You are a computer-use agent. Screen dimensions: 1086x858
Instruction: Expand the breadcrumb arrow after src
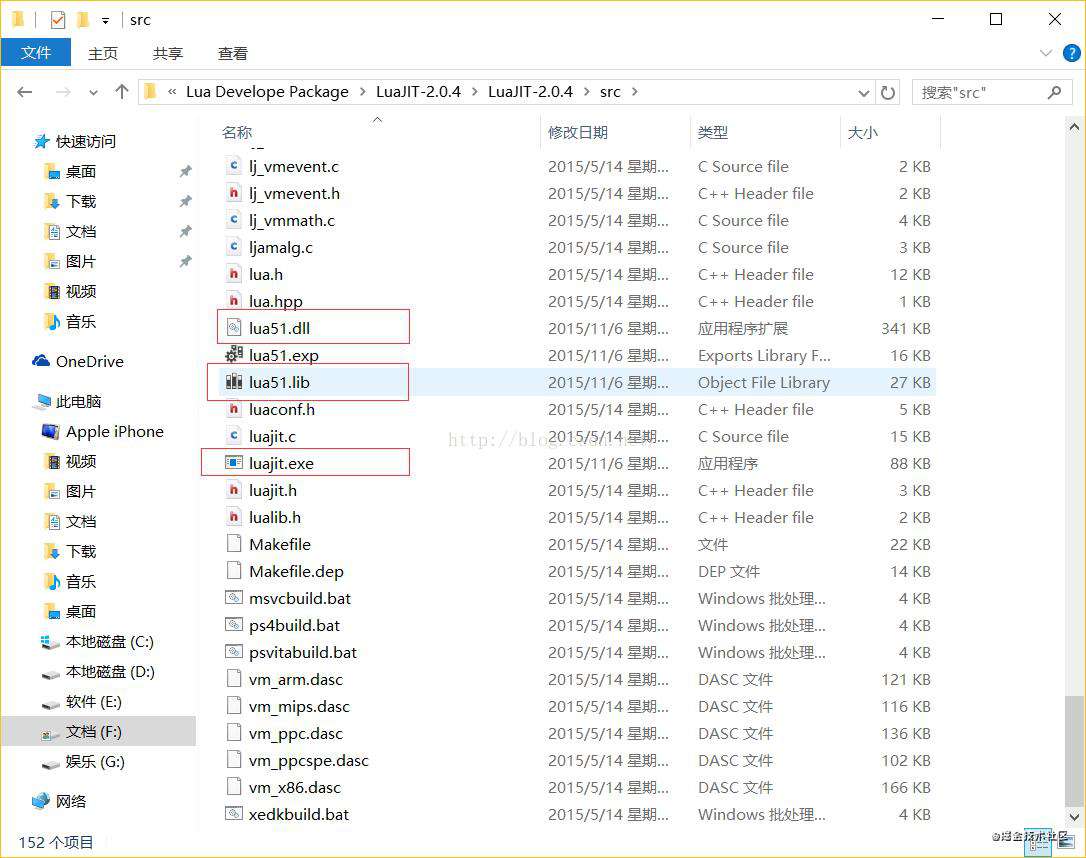coord(635,91)
